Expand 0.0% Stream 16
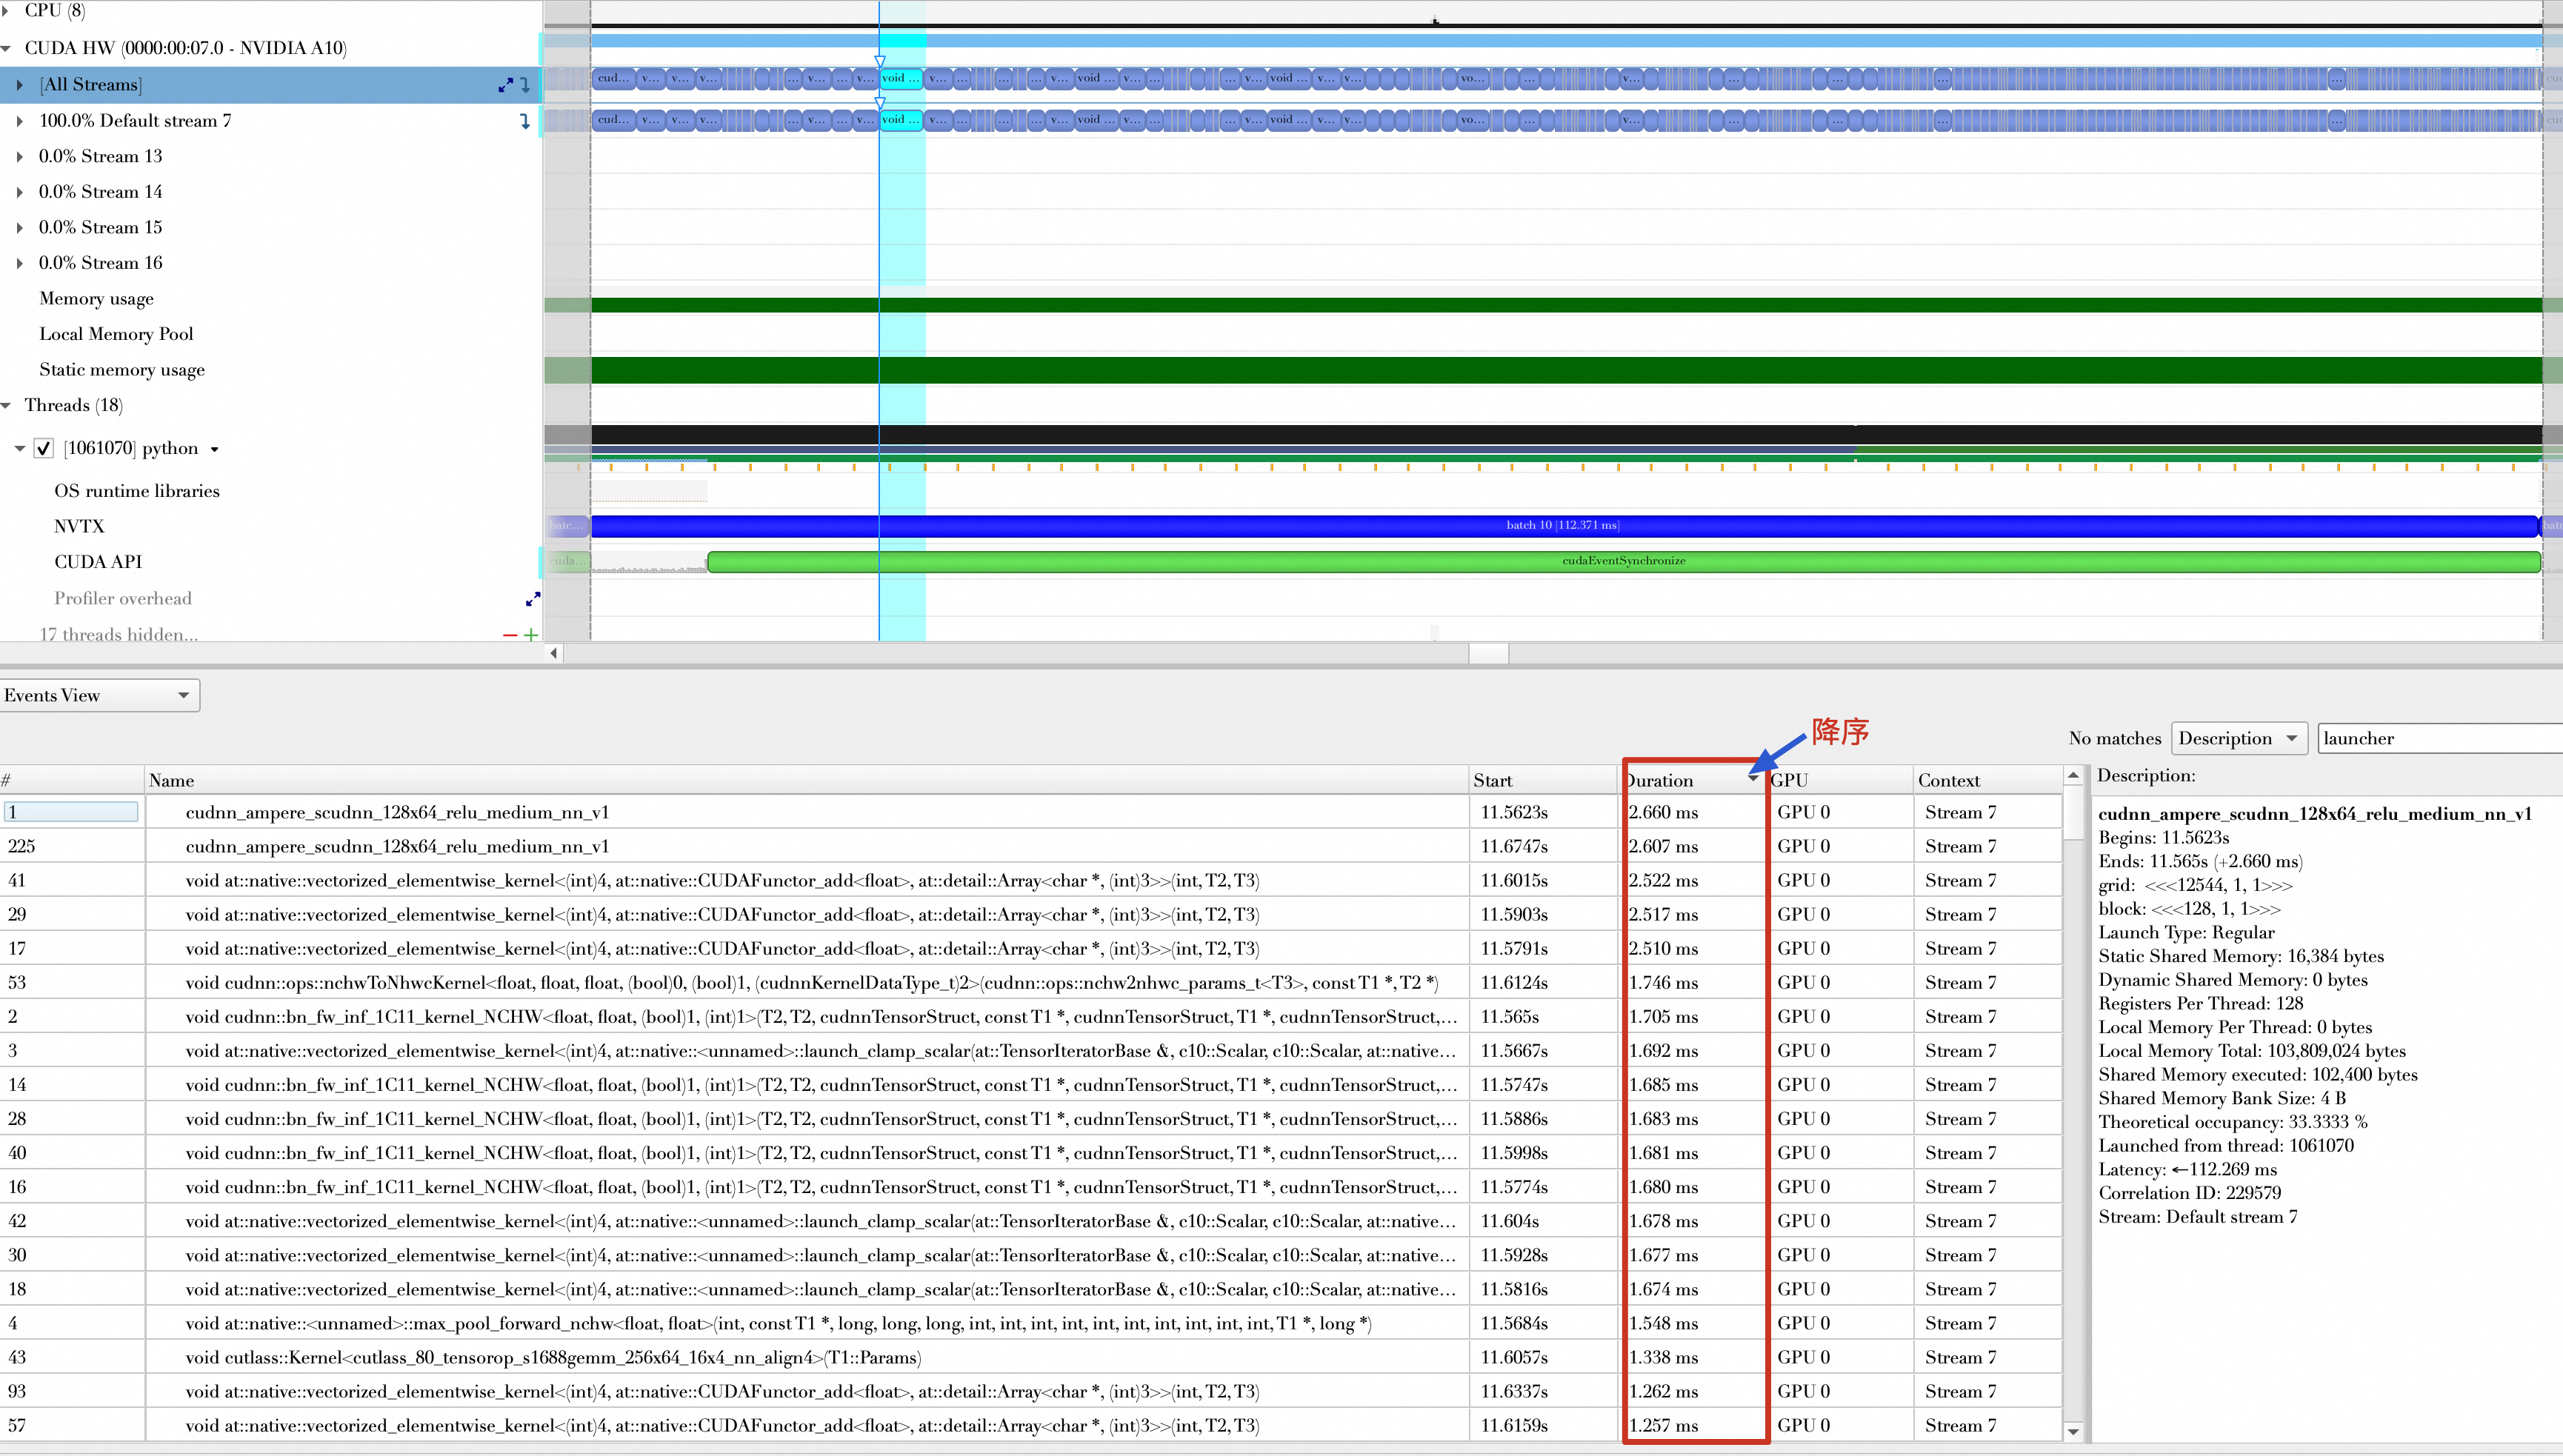 pyautogui.click(x=19, y=263)
